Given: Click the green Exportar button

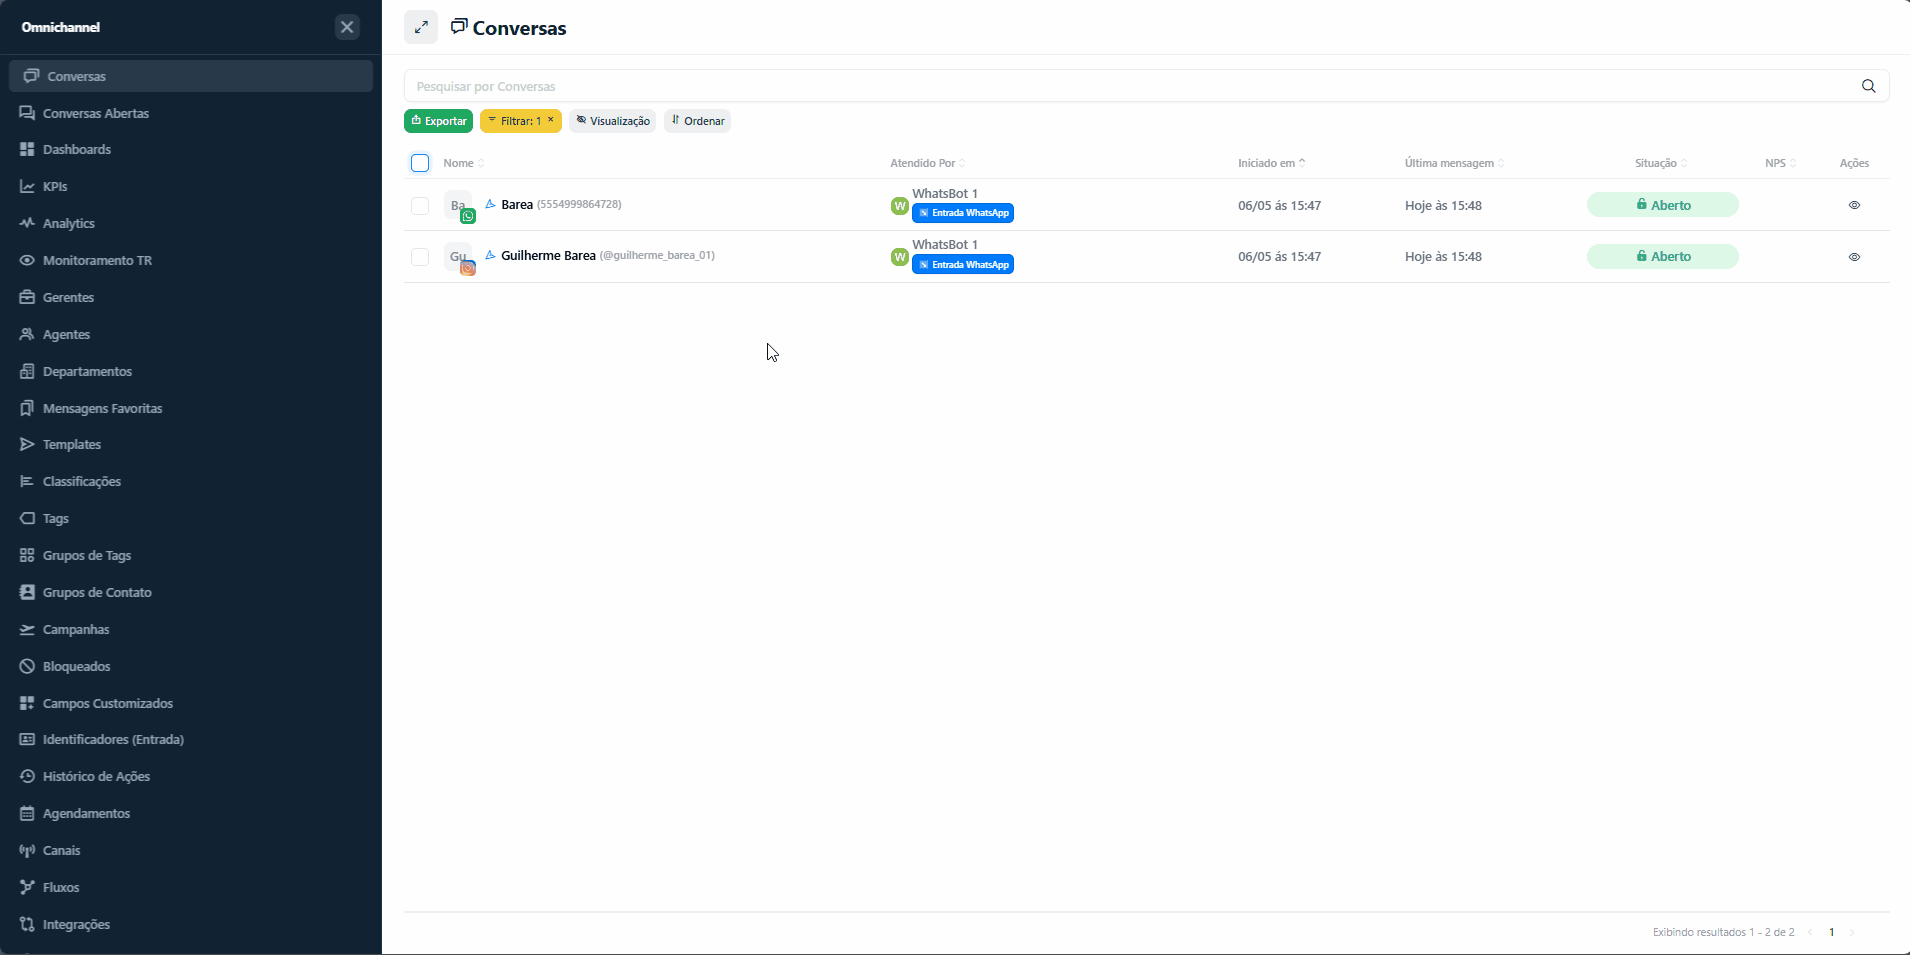Looking at the screenshot, I should click(438, 121).
